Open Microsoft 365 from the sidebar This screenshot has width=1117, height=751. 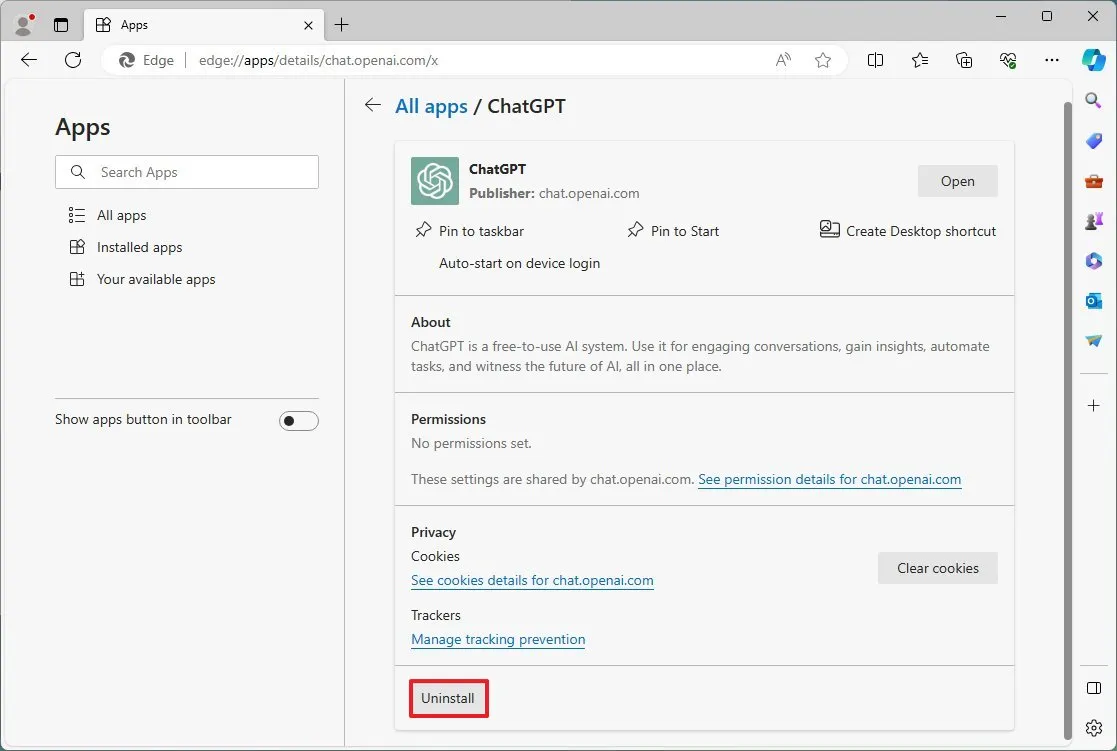click(1093, 261)
